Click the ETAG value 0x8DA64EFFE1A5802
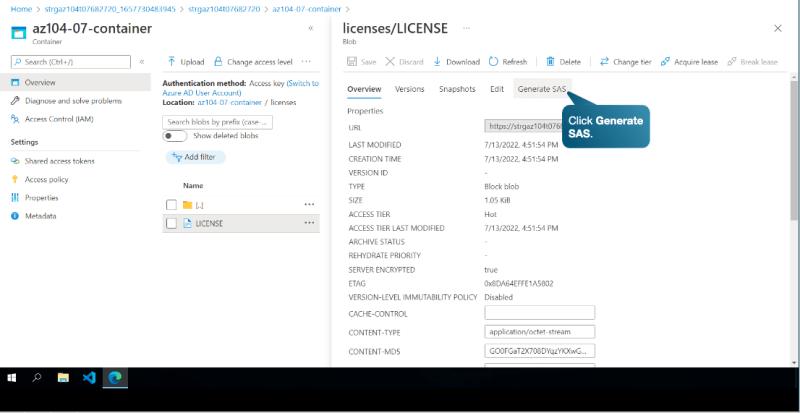 (x=519, y=283)
